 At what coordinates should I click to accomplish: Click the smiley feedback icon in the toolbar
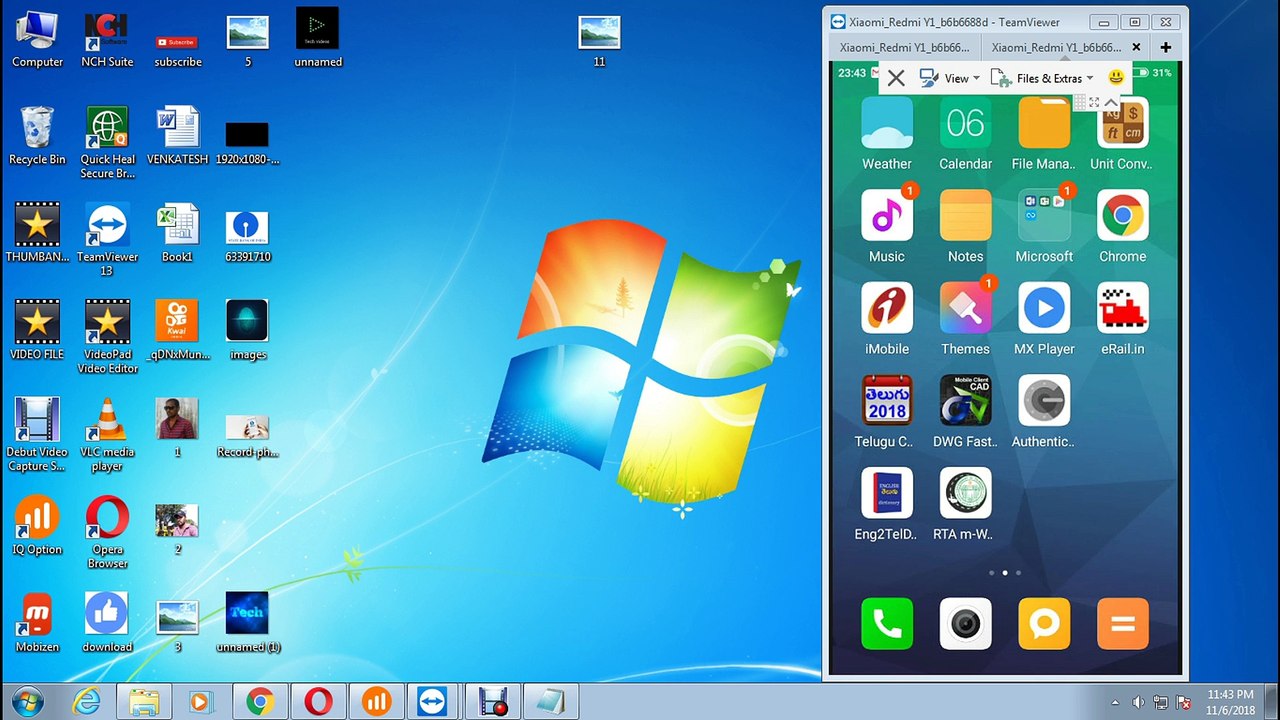[1116, 77]
